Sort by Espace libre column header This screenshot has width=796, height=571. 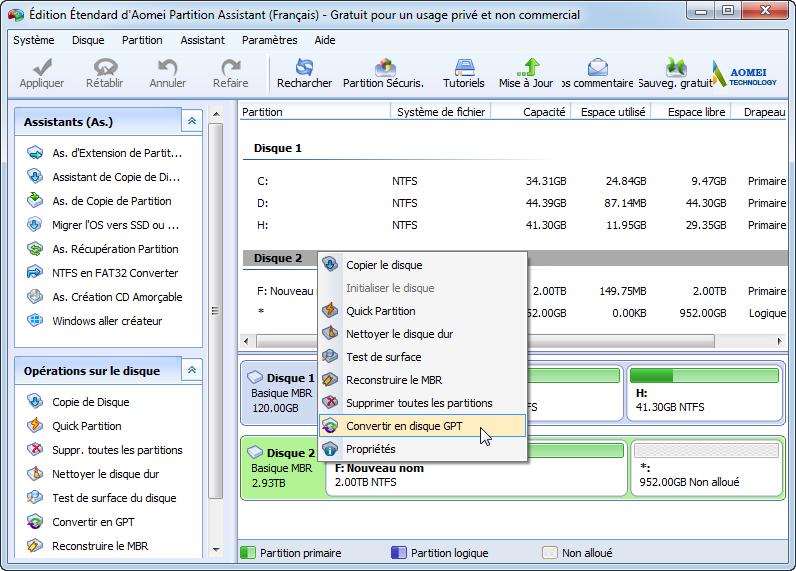tap(692, 112)
